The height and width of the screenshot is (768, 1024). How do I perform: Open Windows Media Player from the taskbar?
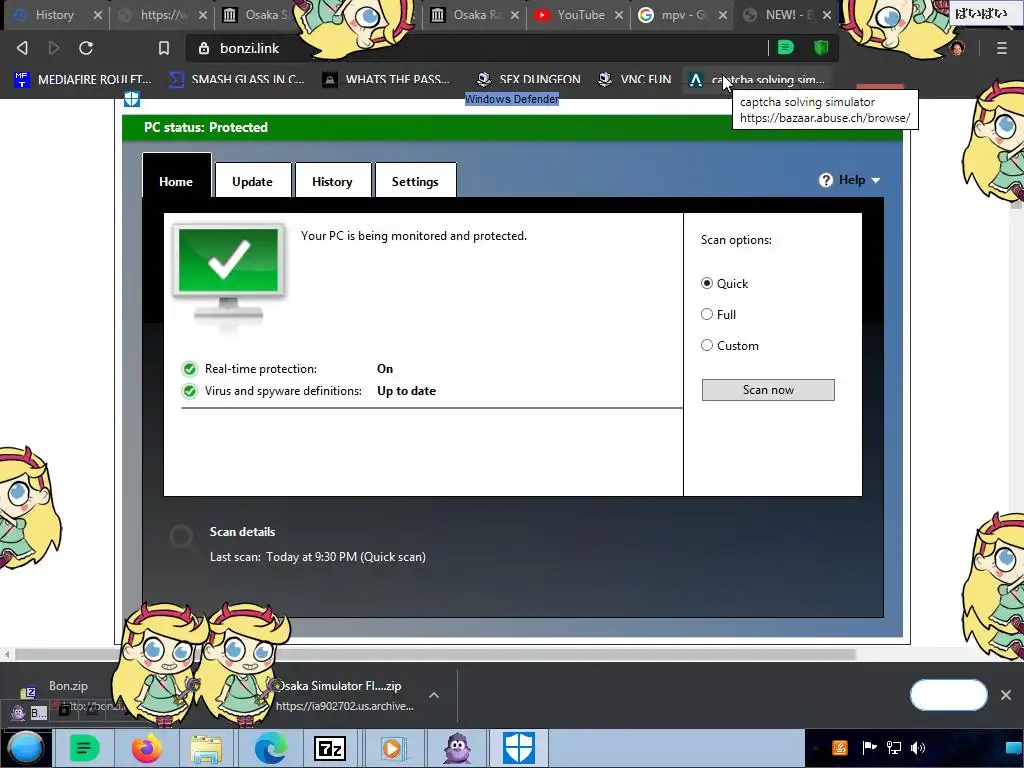pos(393,748)
